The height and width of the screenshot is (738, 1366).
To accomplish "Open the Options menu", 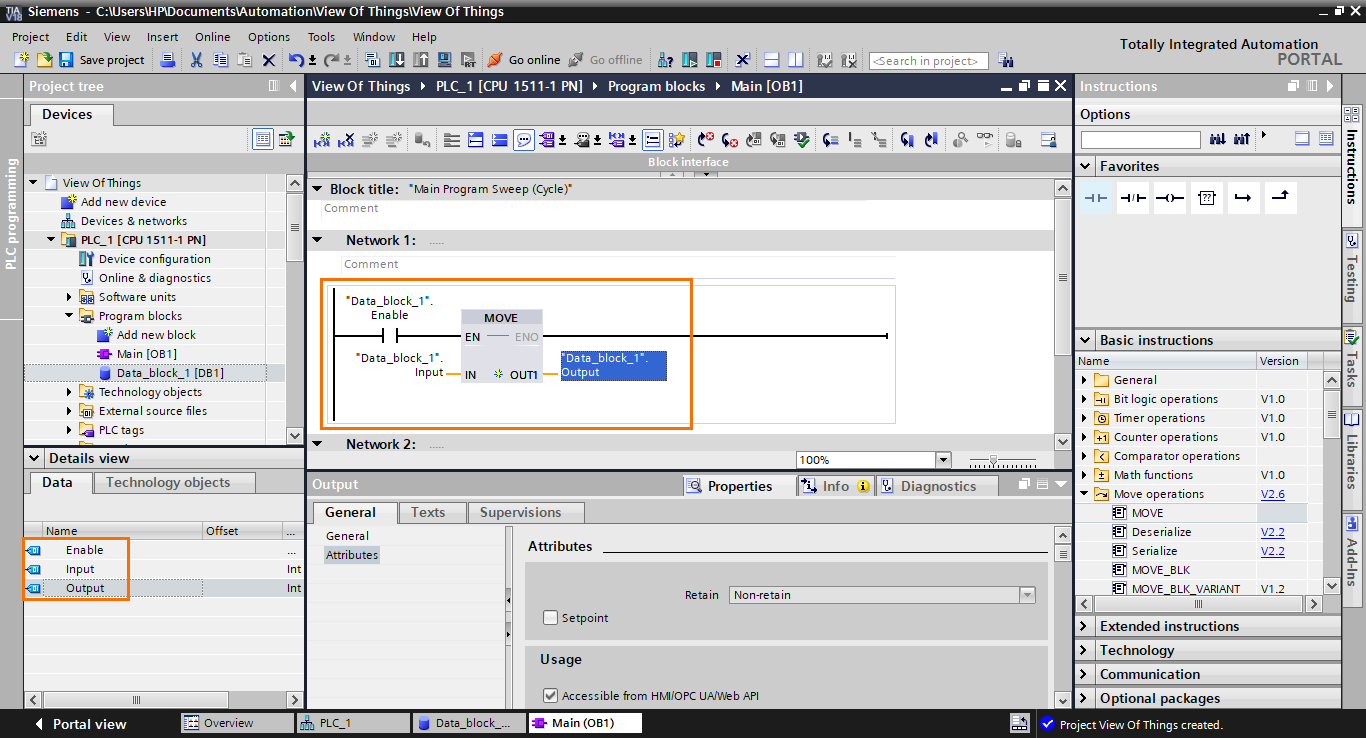I will (x=269, y=37).
